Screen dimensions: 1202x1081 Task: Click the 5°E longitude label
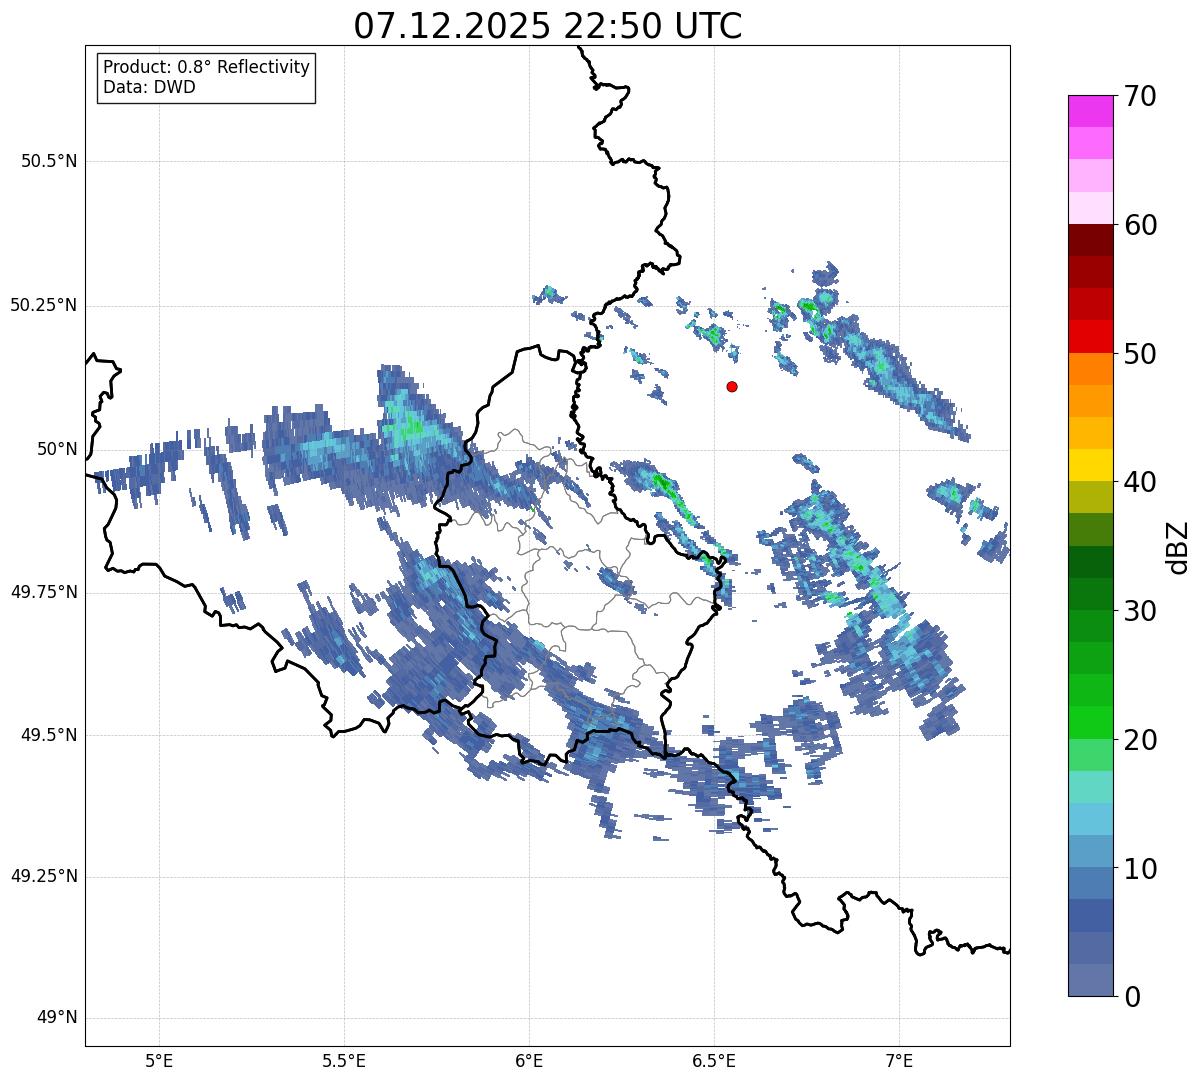click(x=159, y=1060)
